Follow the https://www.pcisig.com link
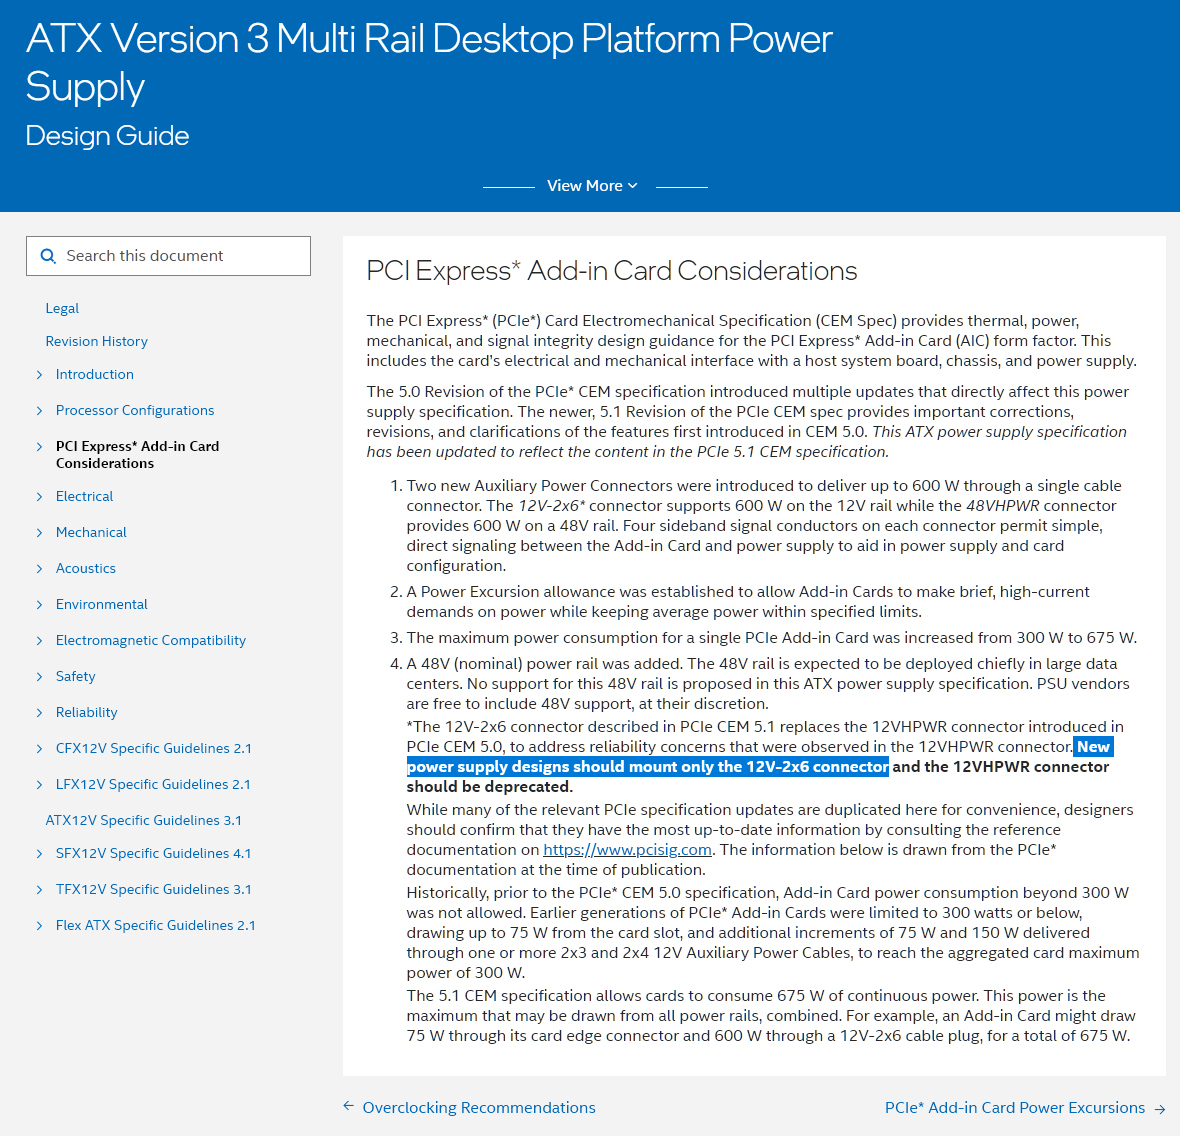The image size is (1180, 1136). coord(628,850)
